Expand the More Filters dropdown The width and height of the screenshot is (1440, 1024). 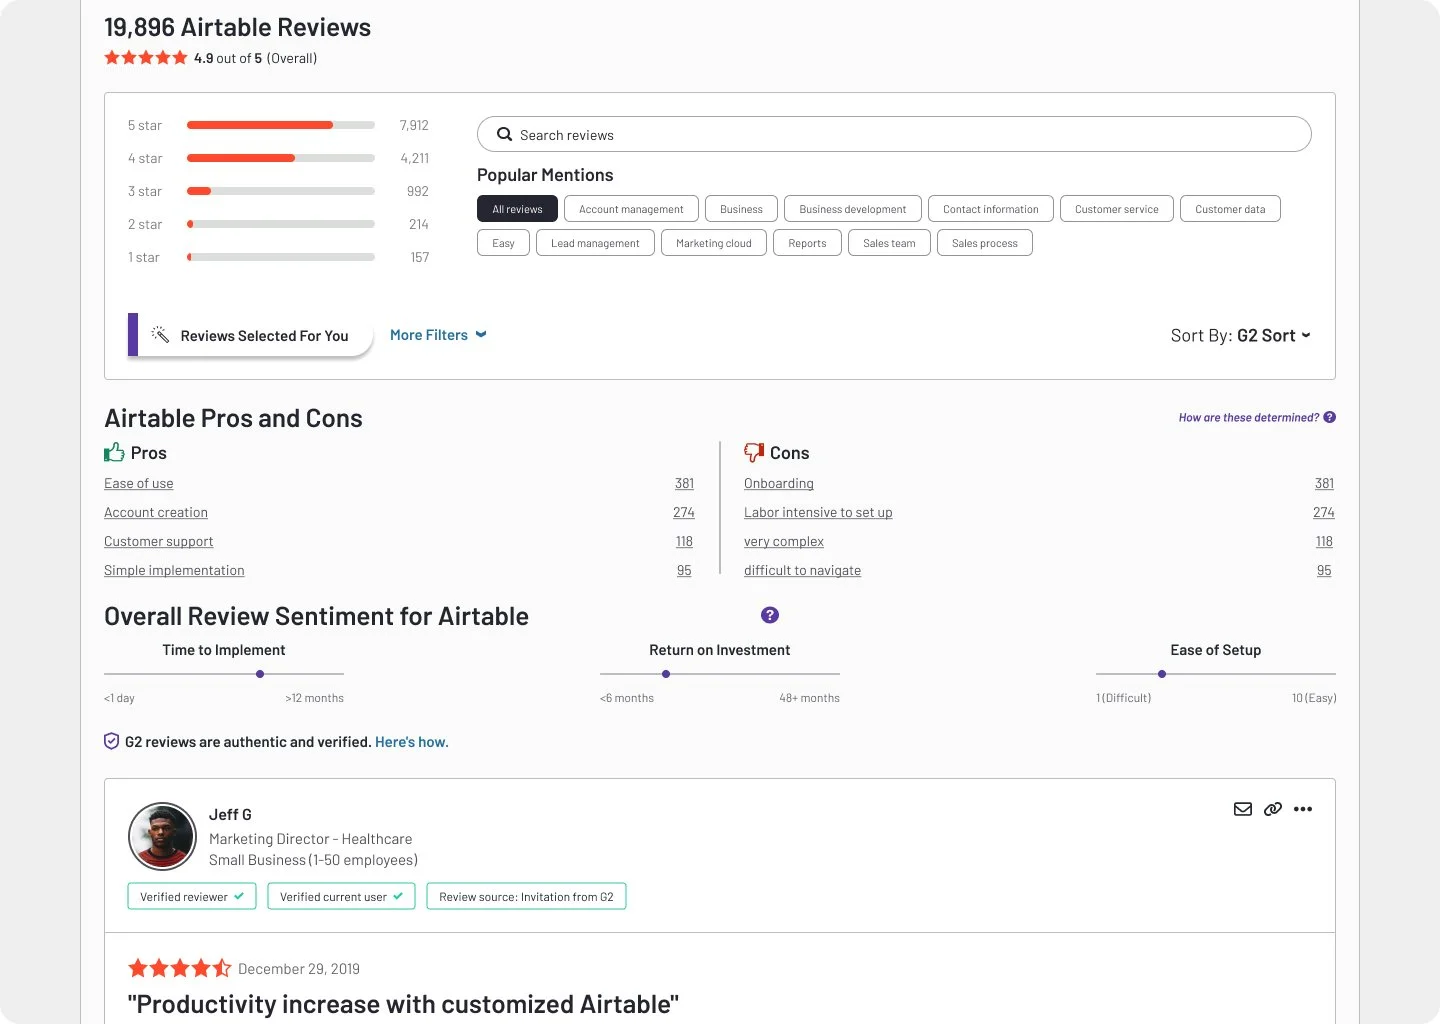[438, 335]
